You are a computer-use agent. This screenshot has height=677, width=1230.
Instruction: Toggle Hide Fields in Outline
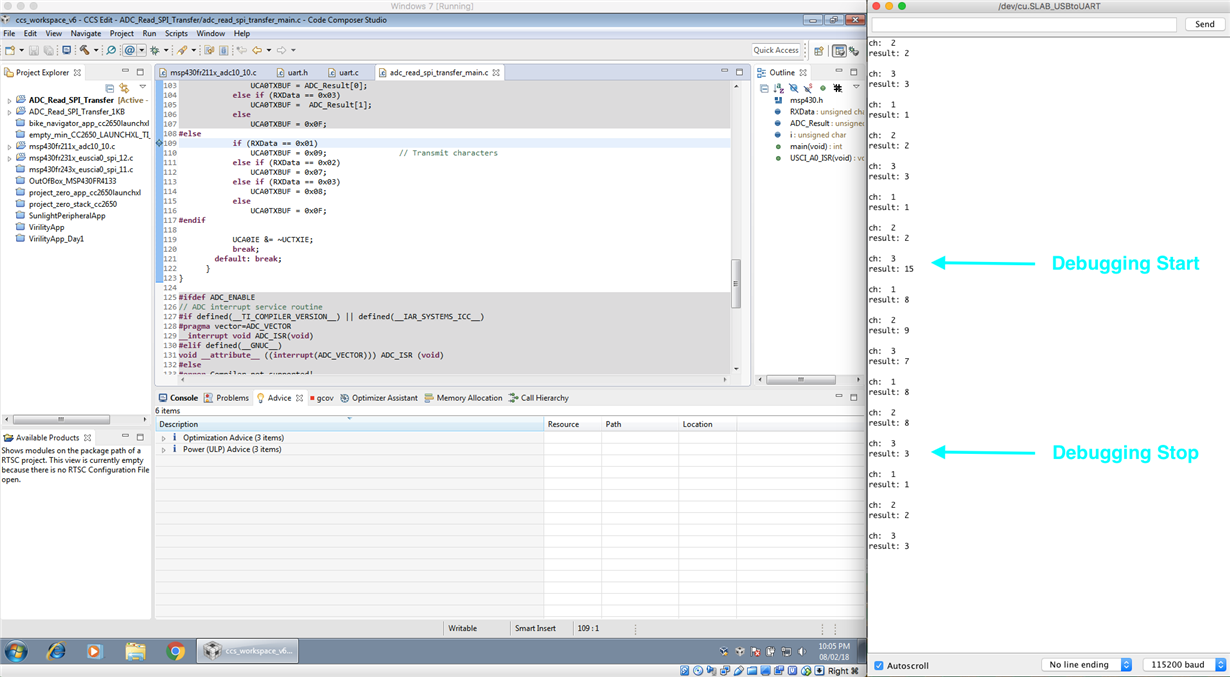pyautogui.click(x=793, y=88)
